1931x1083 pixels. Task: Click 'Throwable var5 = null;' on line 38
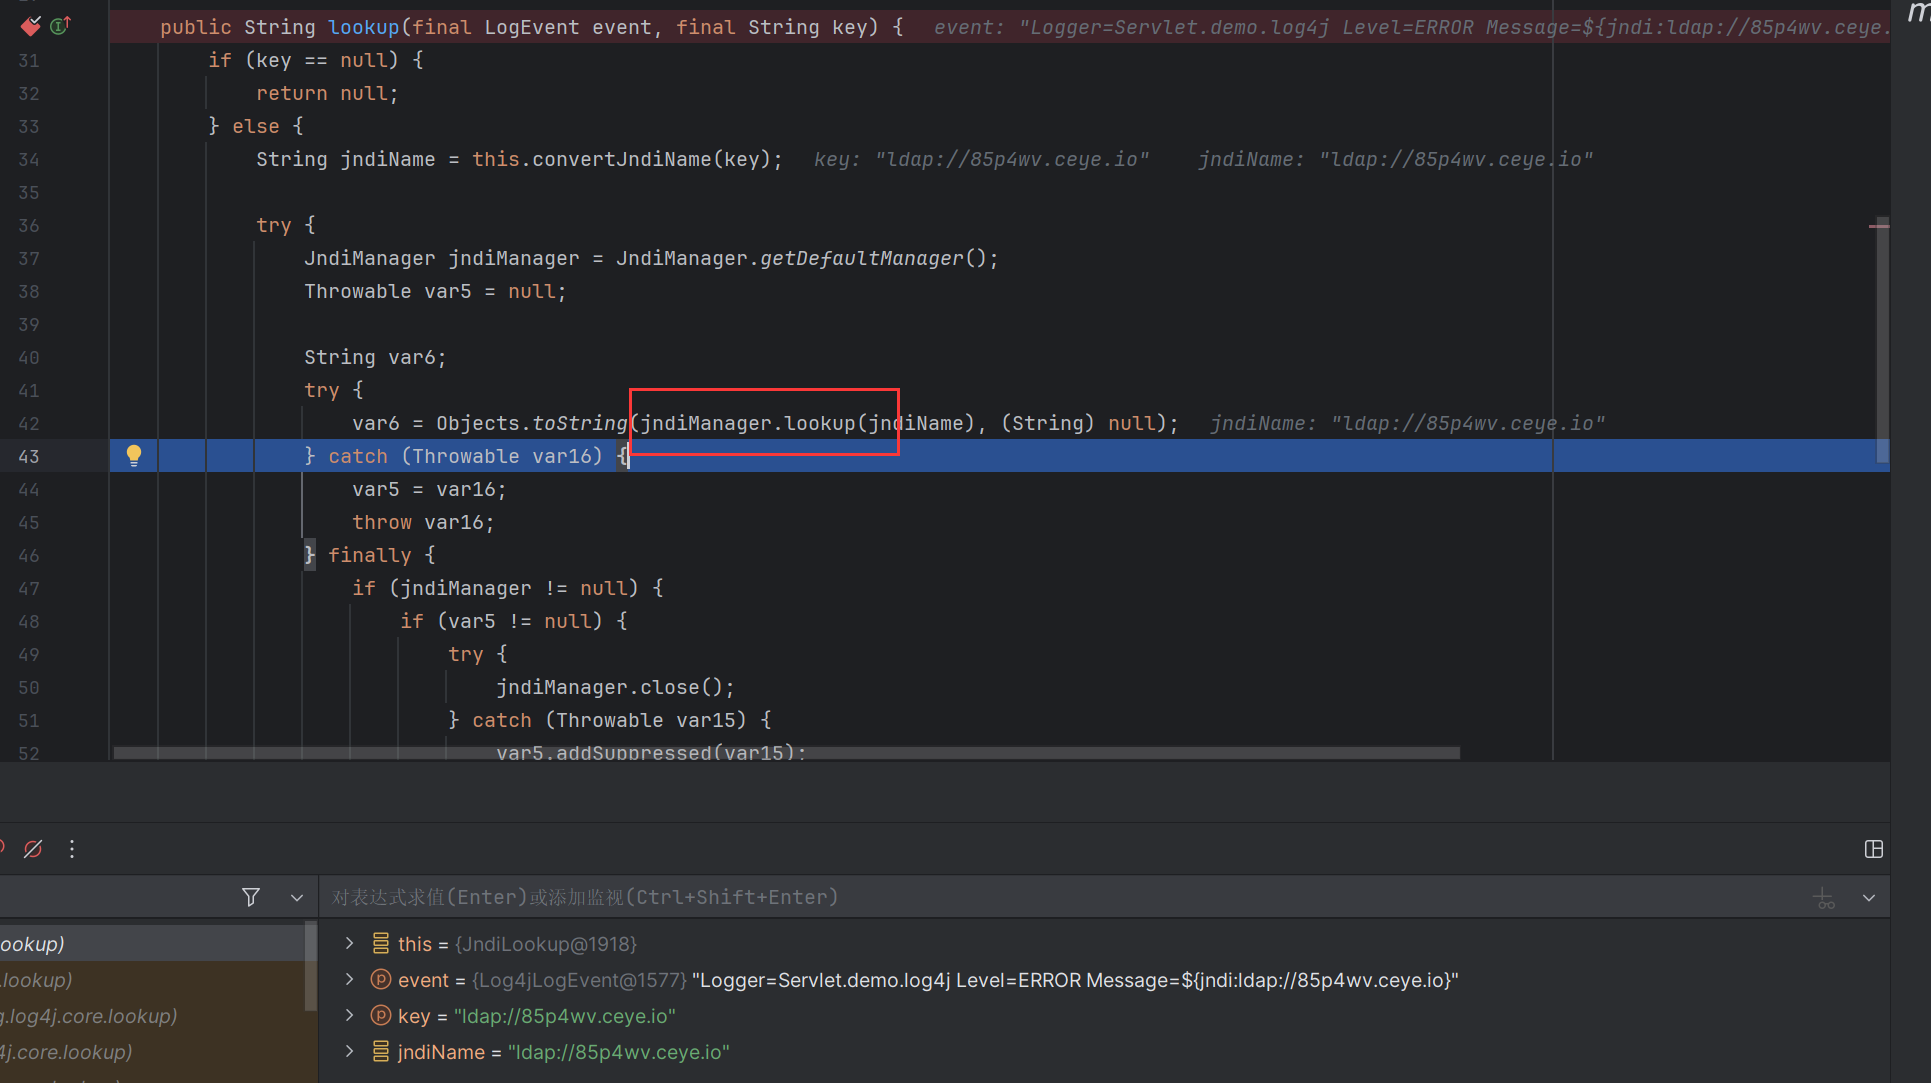435,291
